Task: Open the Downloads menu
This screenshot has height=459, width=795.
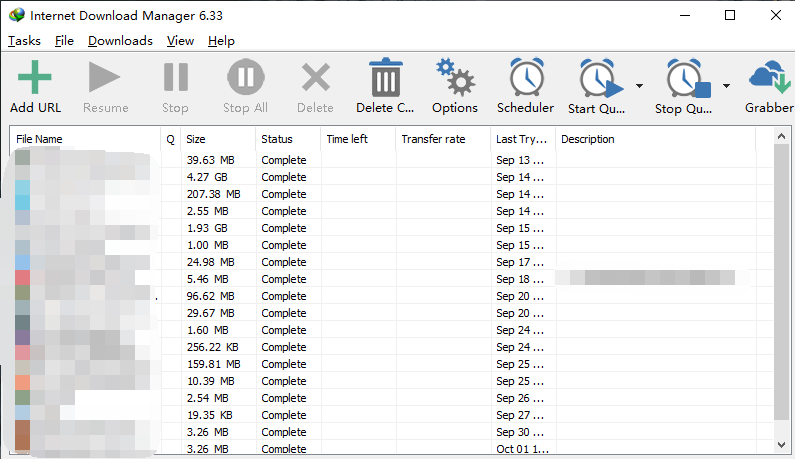Action: (120, 41)
